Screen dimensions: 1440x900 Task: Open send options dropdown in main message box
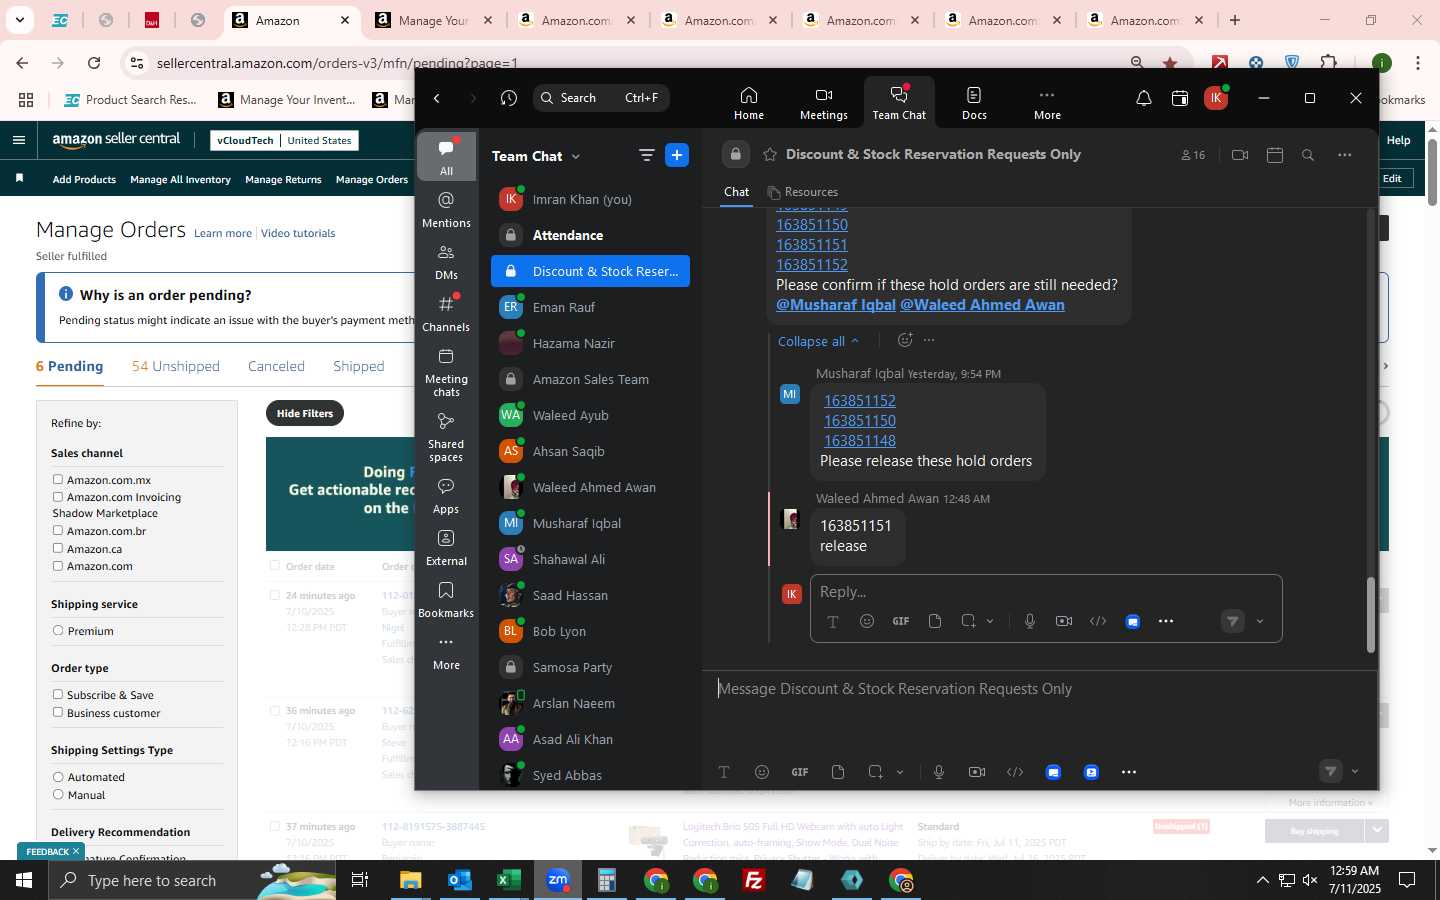point(1355,771)
